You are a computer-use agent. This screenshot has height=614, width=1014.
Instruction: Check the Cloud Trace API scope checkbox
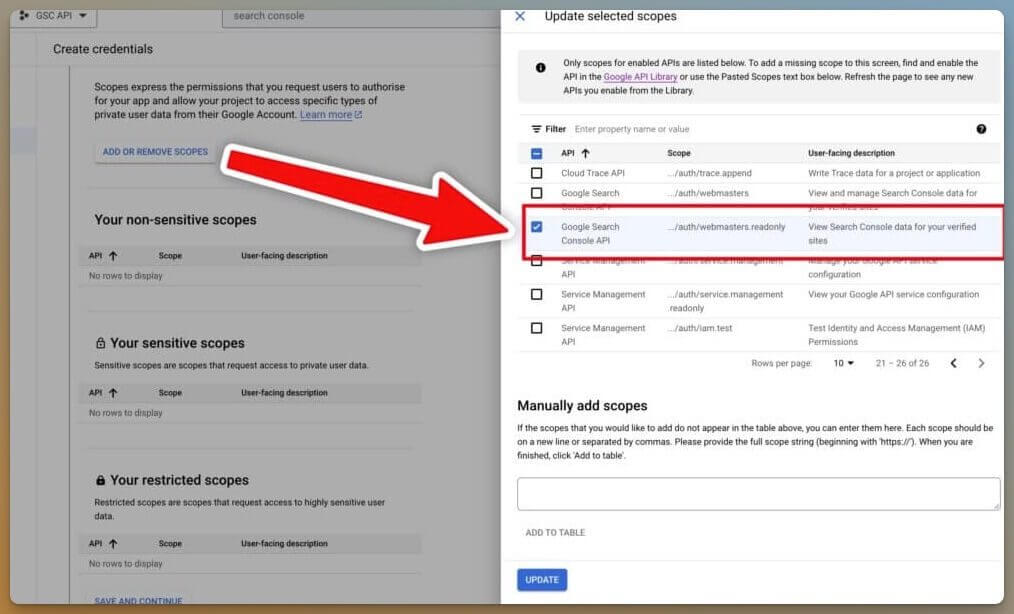[536, 173]
